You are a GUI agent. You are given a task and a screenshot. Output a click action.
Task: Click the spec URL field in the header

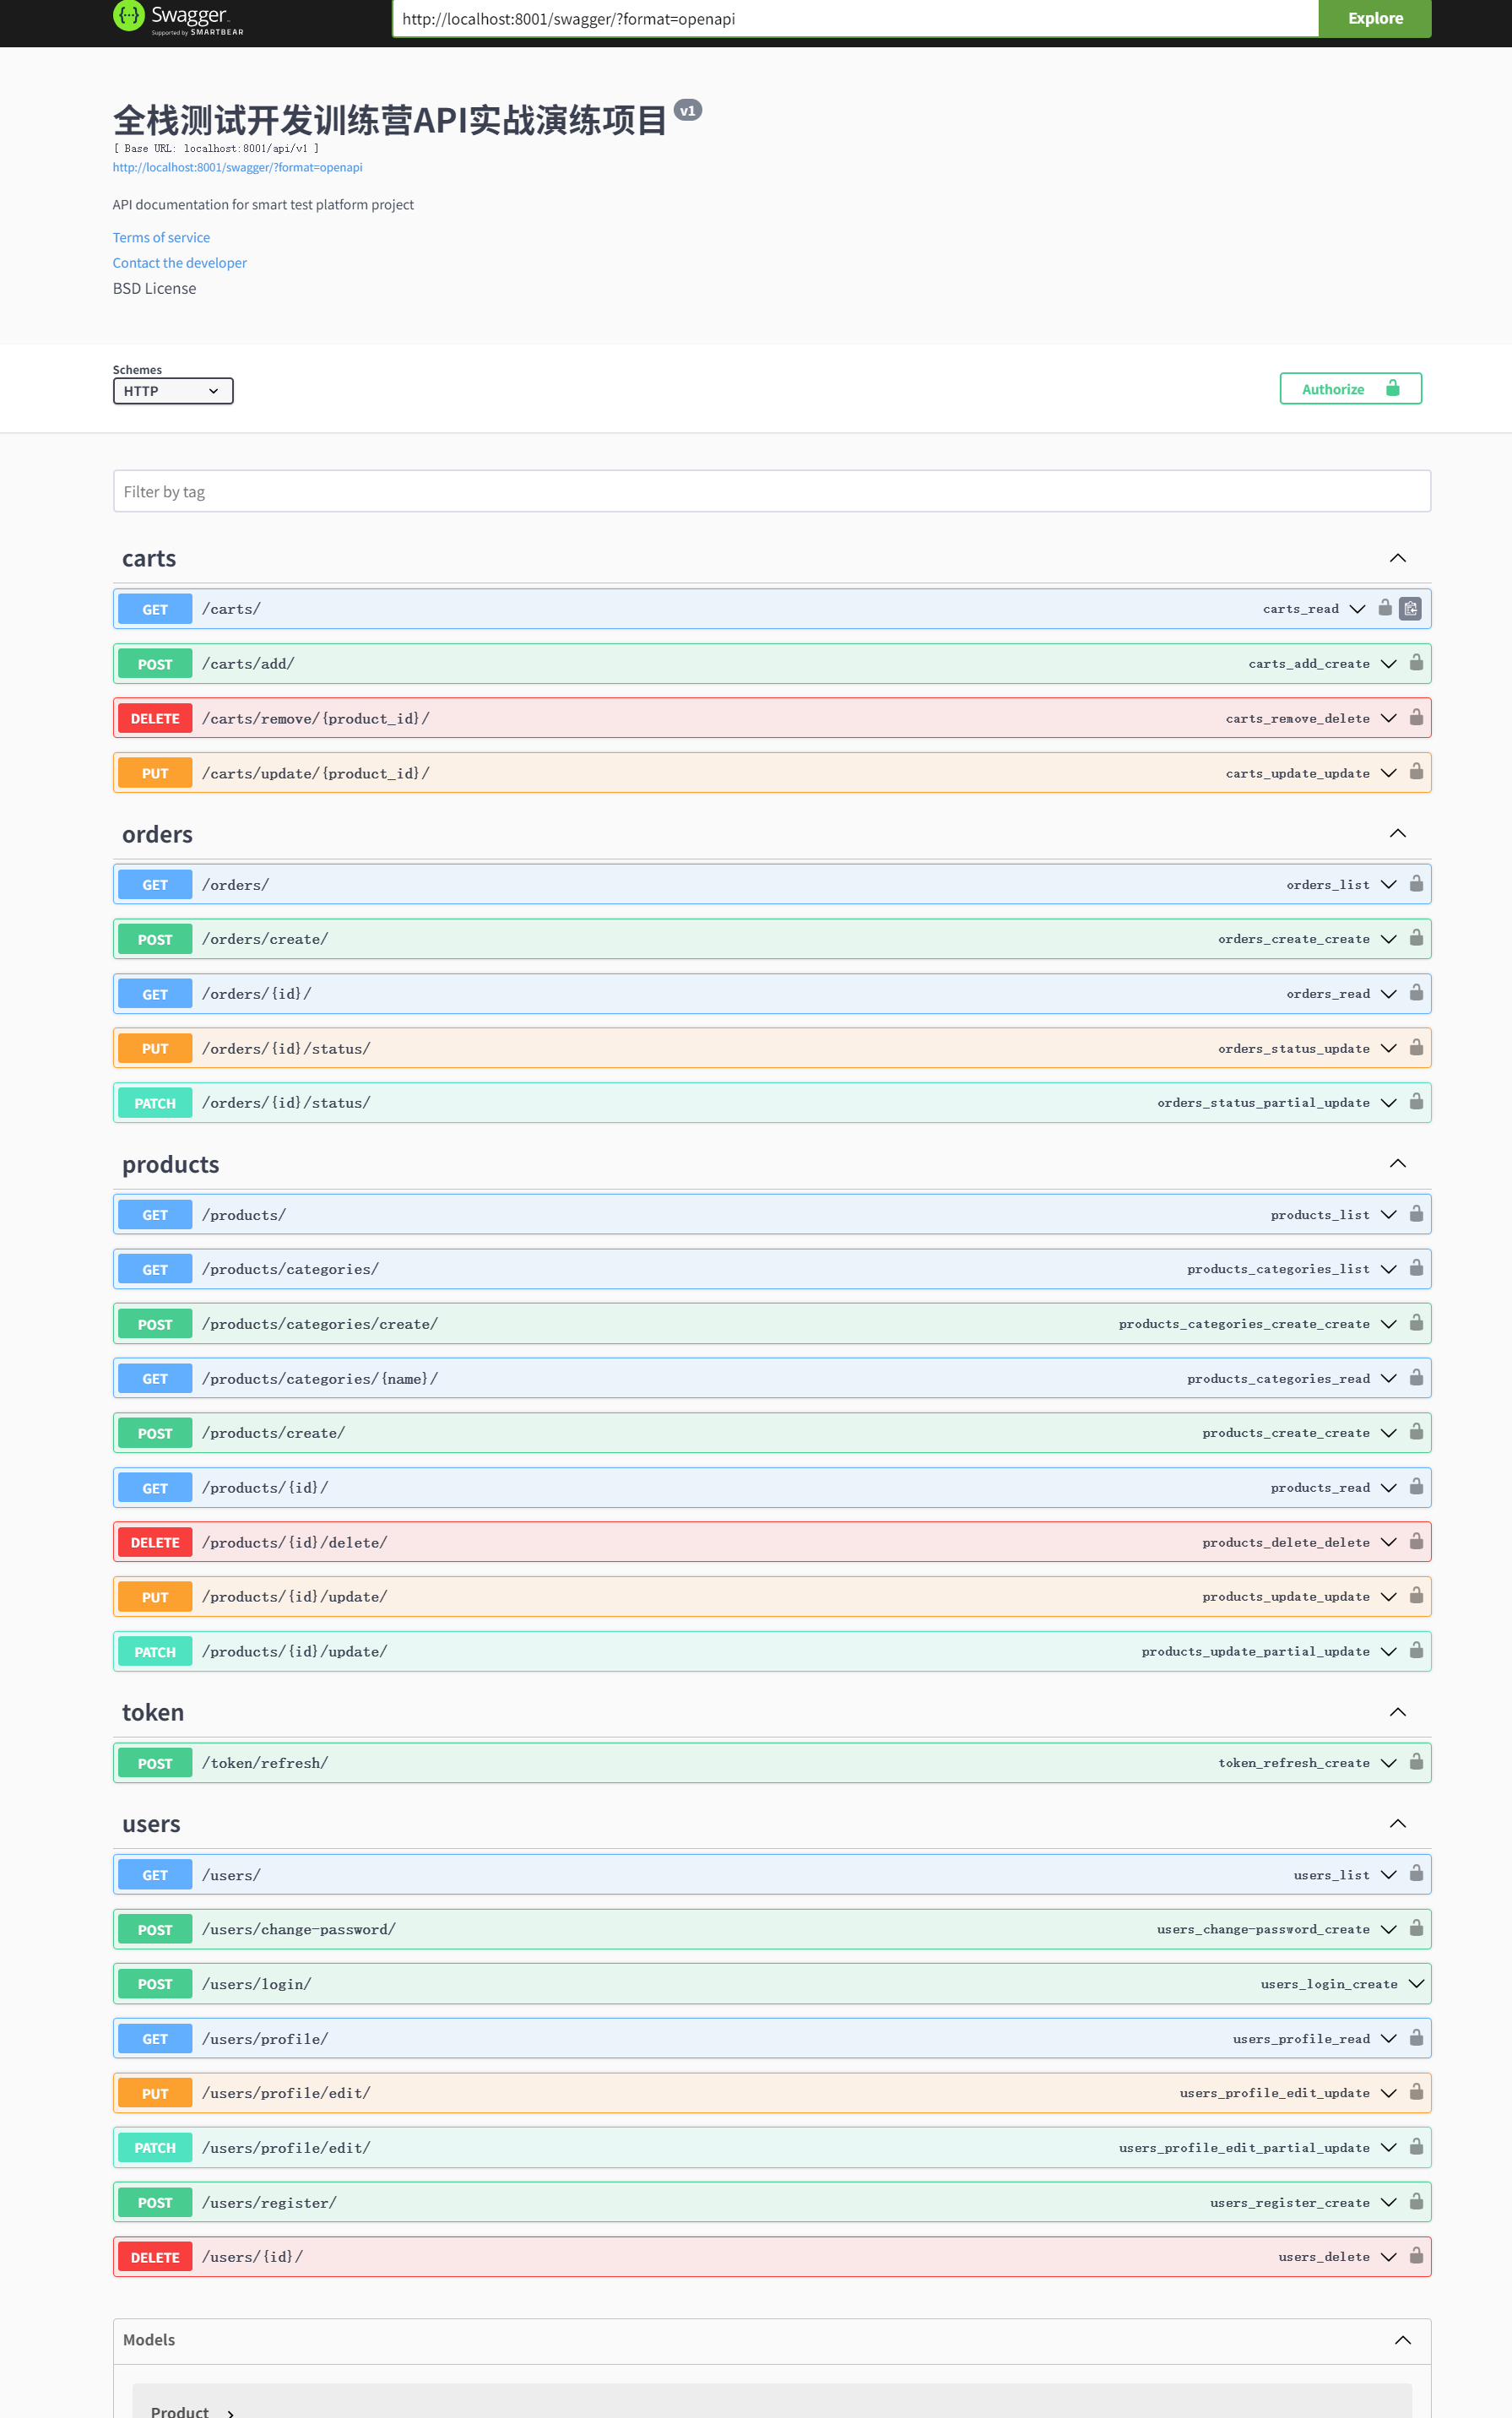point(856,18)
